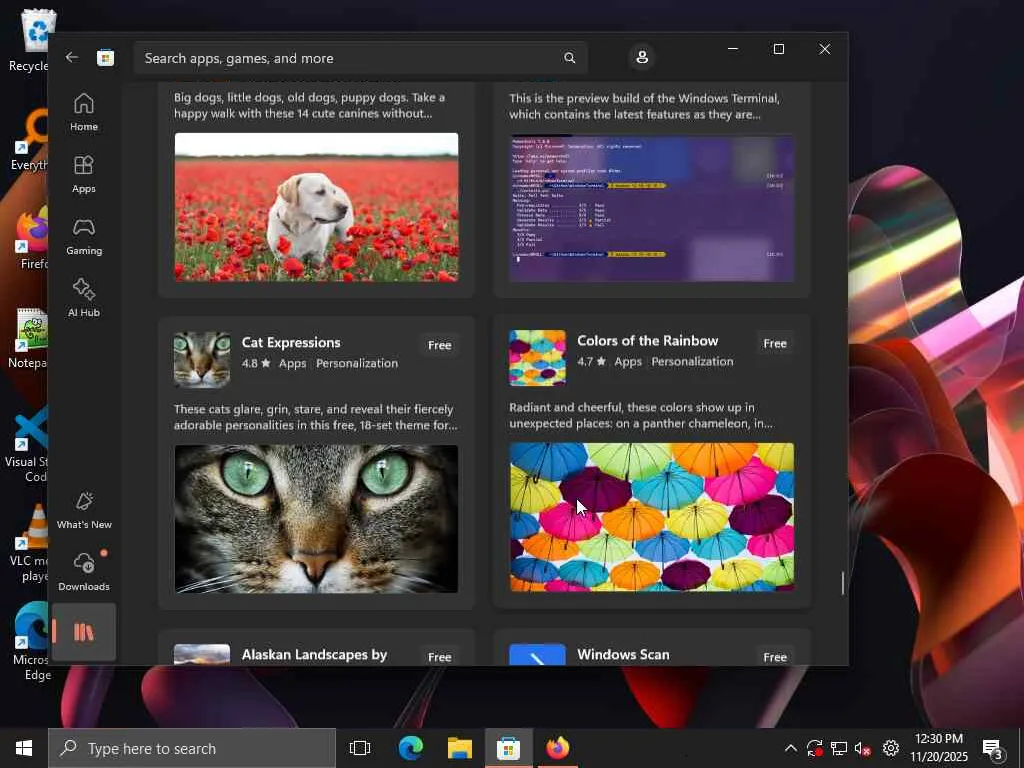Click the Microsoft Store logo icon
This screenshot has width=1024, height=768.
pyautogui.click(x=105, y=57)
